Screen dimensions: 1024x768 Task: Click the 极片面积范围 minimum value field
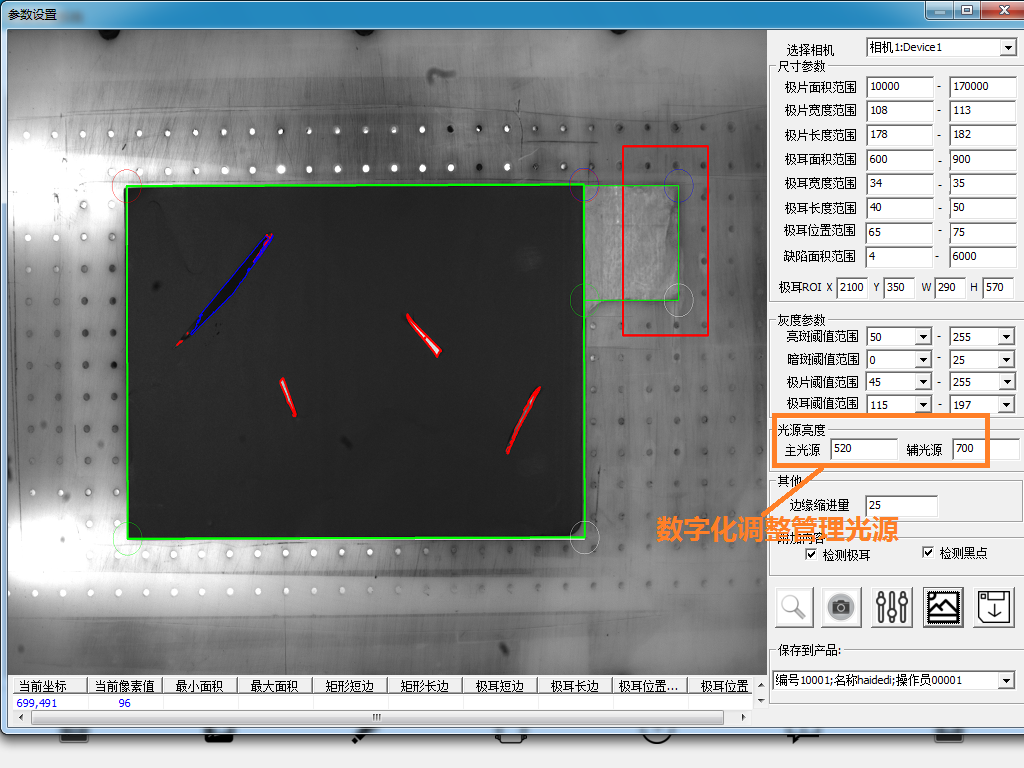click(899, 87)
